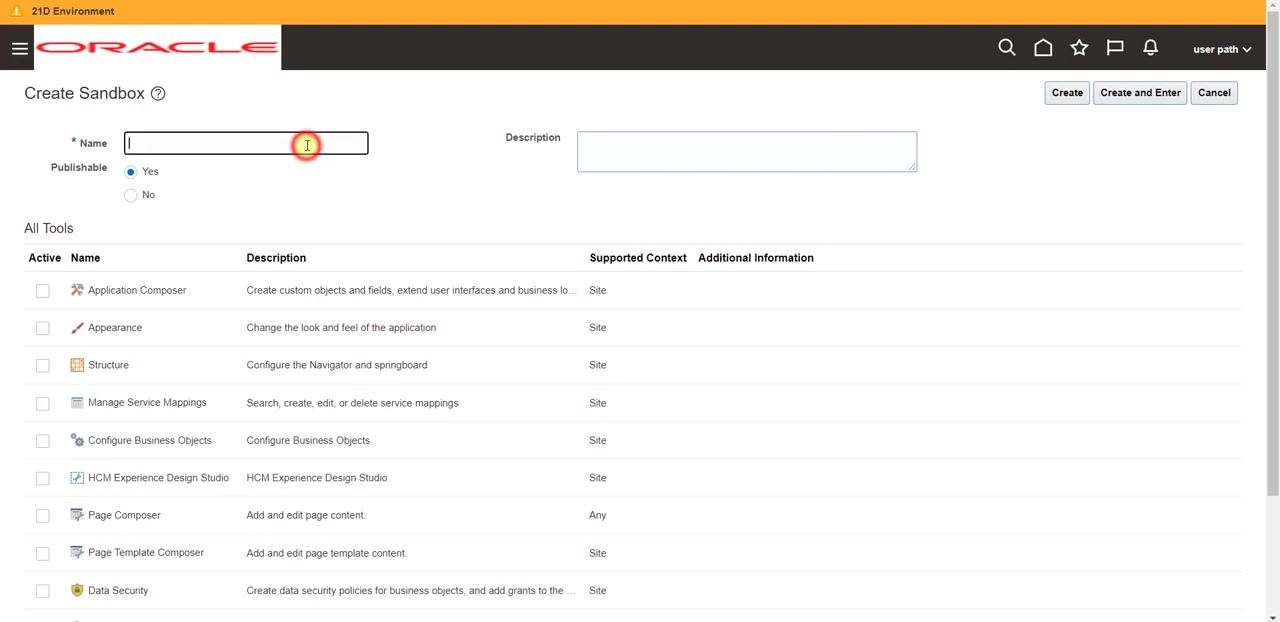Activate the Application Composer checkbox
Image resolution: width=1280 pixels, height=622 pixels.
42,291
